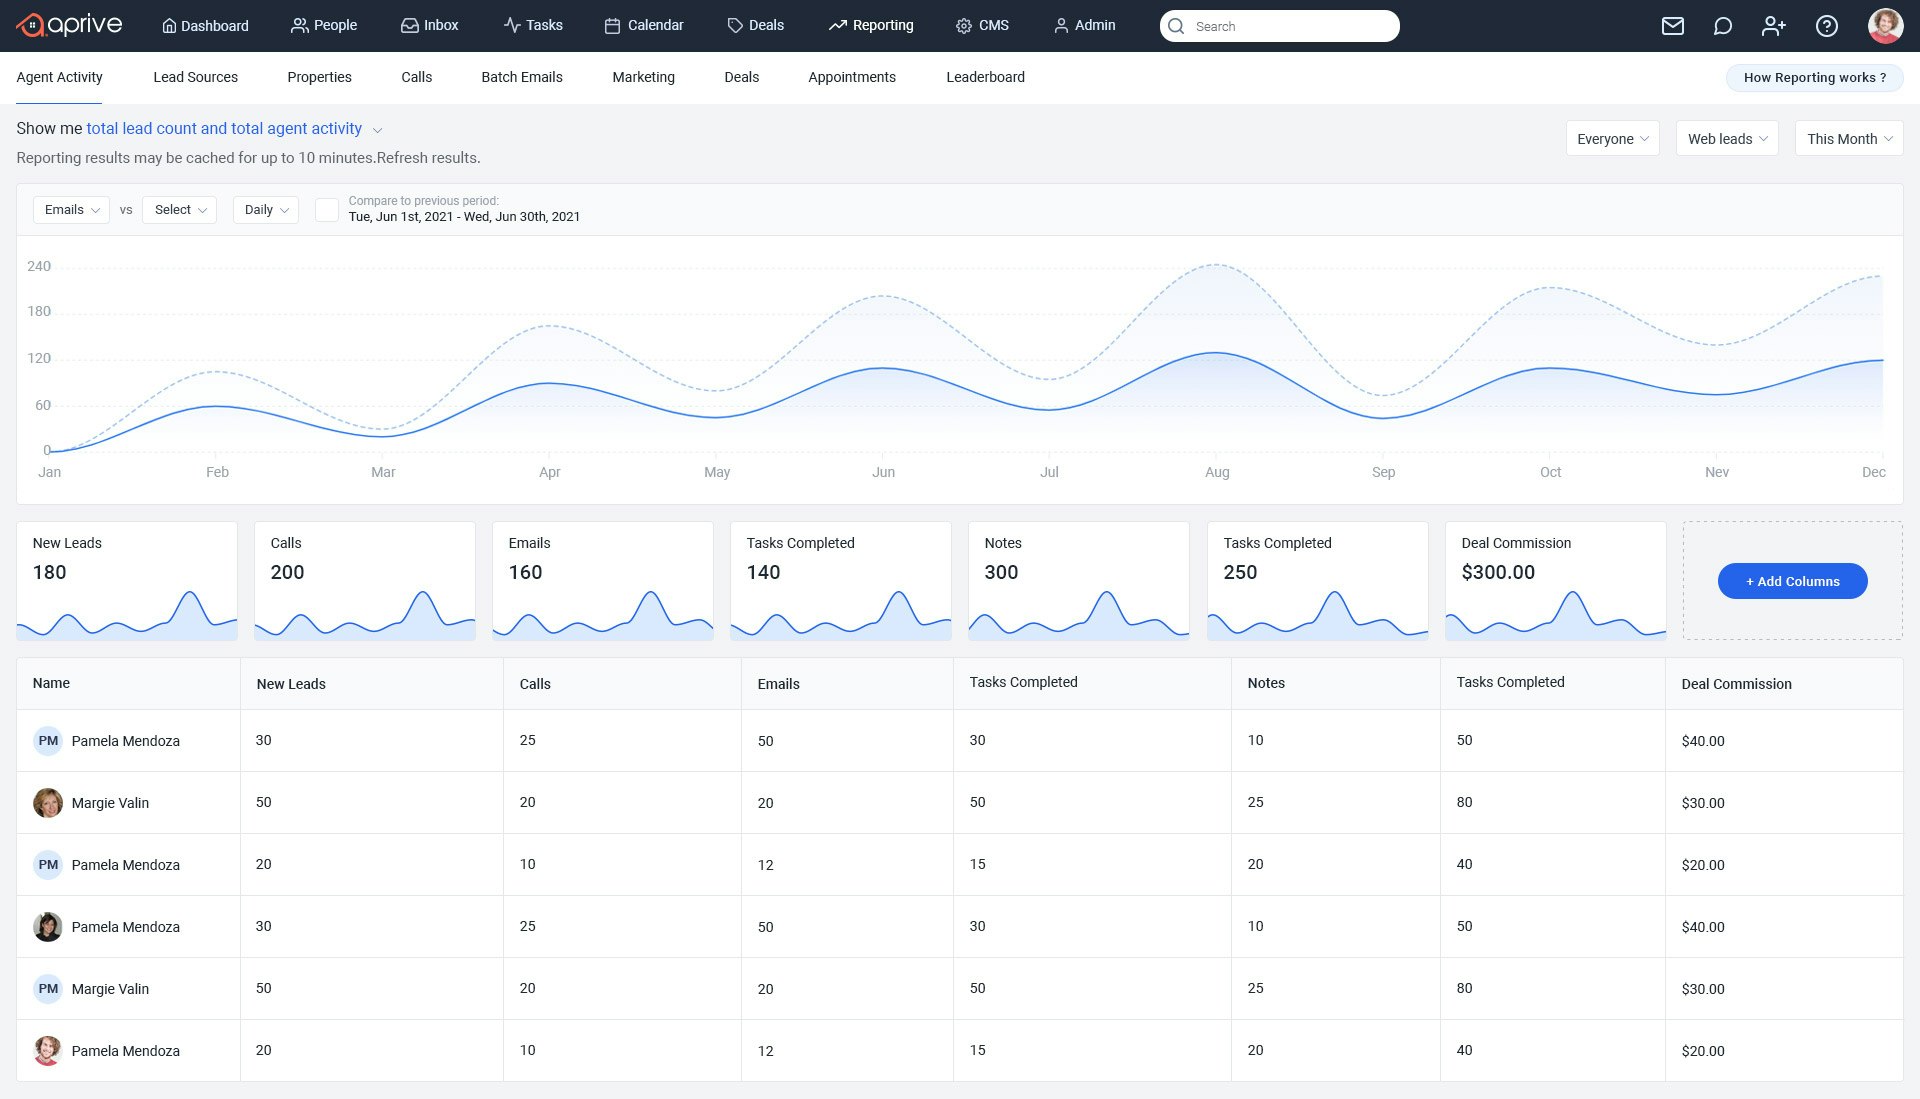The image size is (1920, 1099).
Task: Open the user profile avatar
Action: click(x=1885, y=26)
